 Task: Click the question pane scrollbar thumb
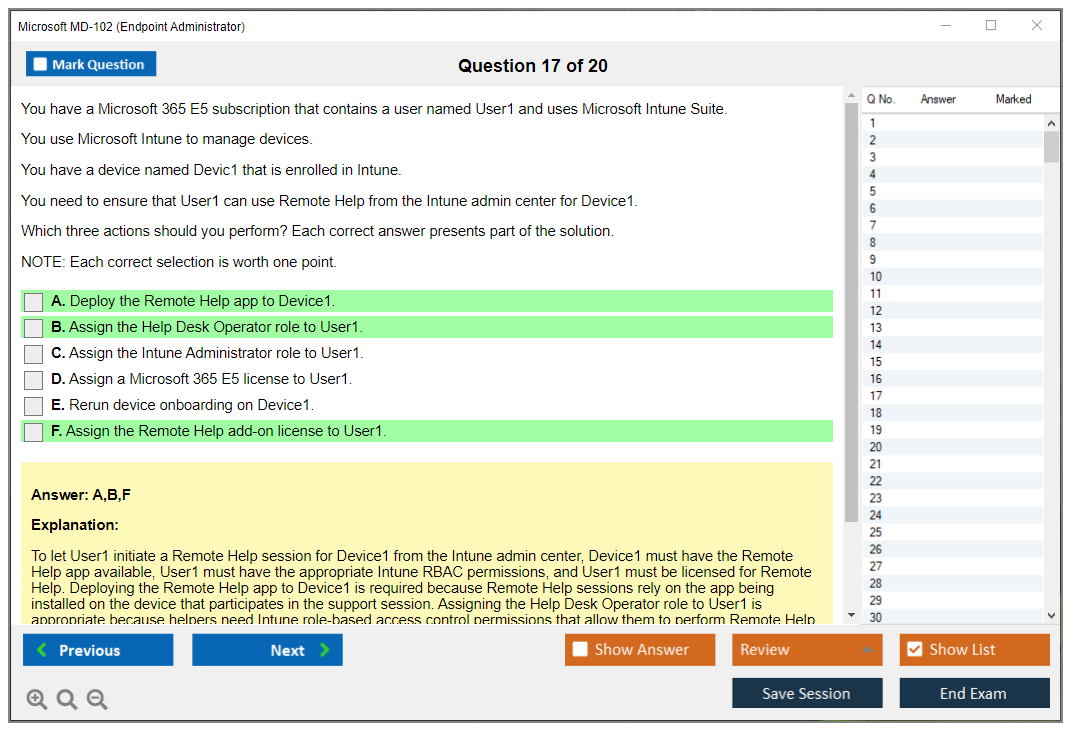(x=851, y=312)
